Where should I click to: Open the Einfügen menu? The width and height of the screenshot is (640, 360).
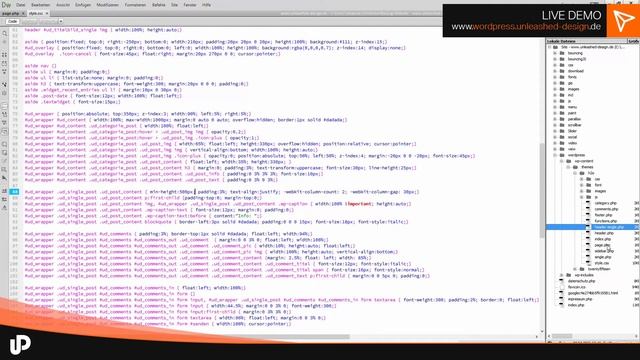point(83,5)
